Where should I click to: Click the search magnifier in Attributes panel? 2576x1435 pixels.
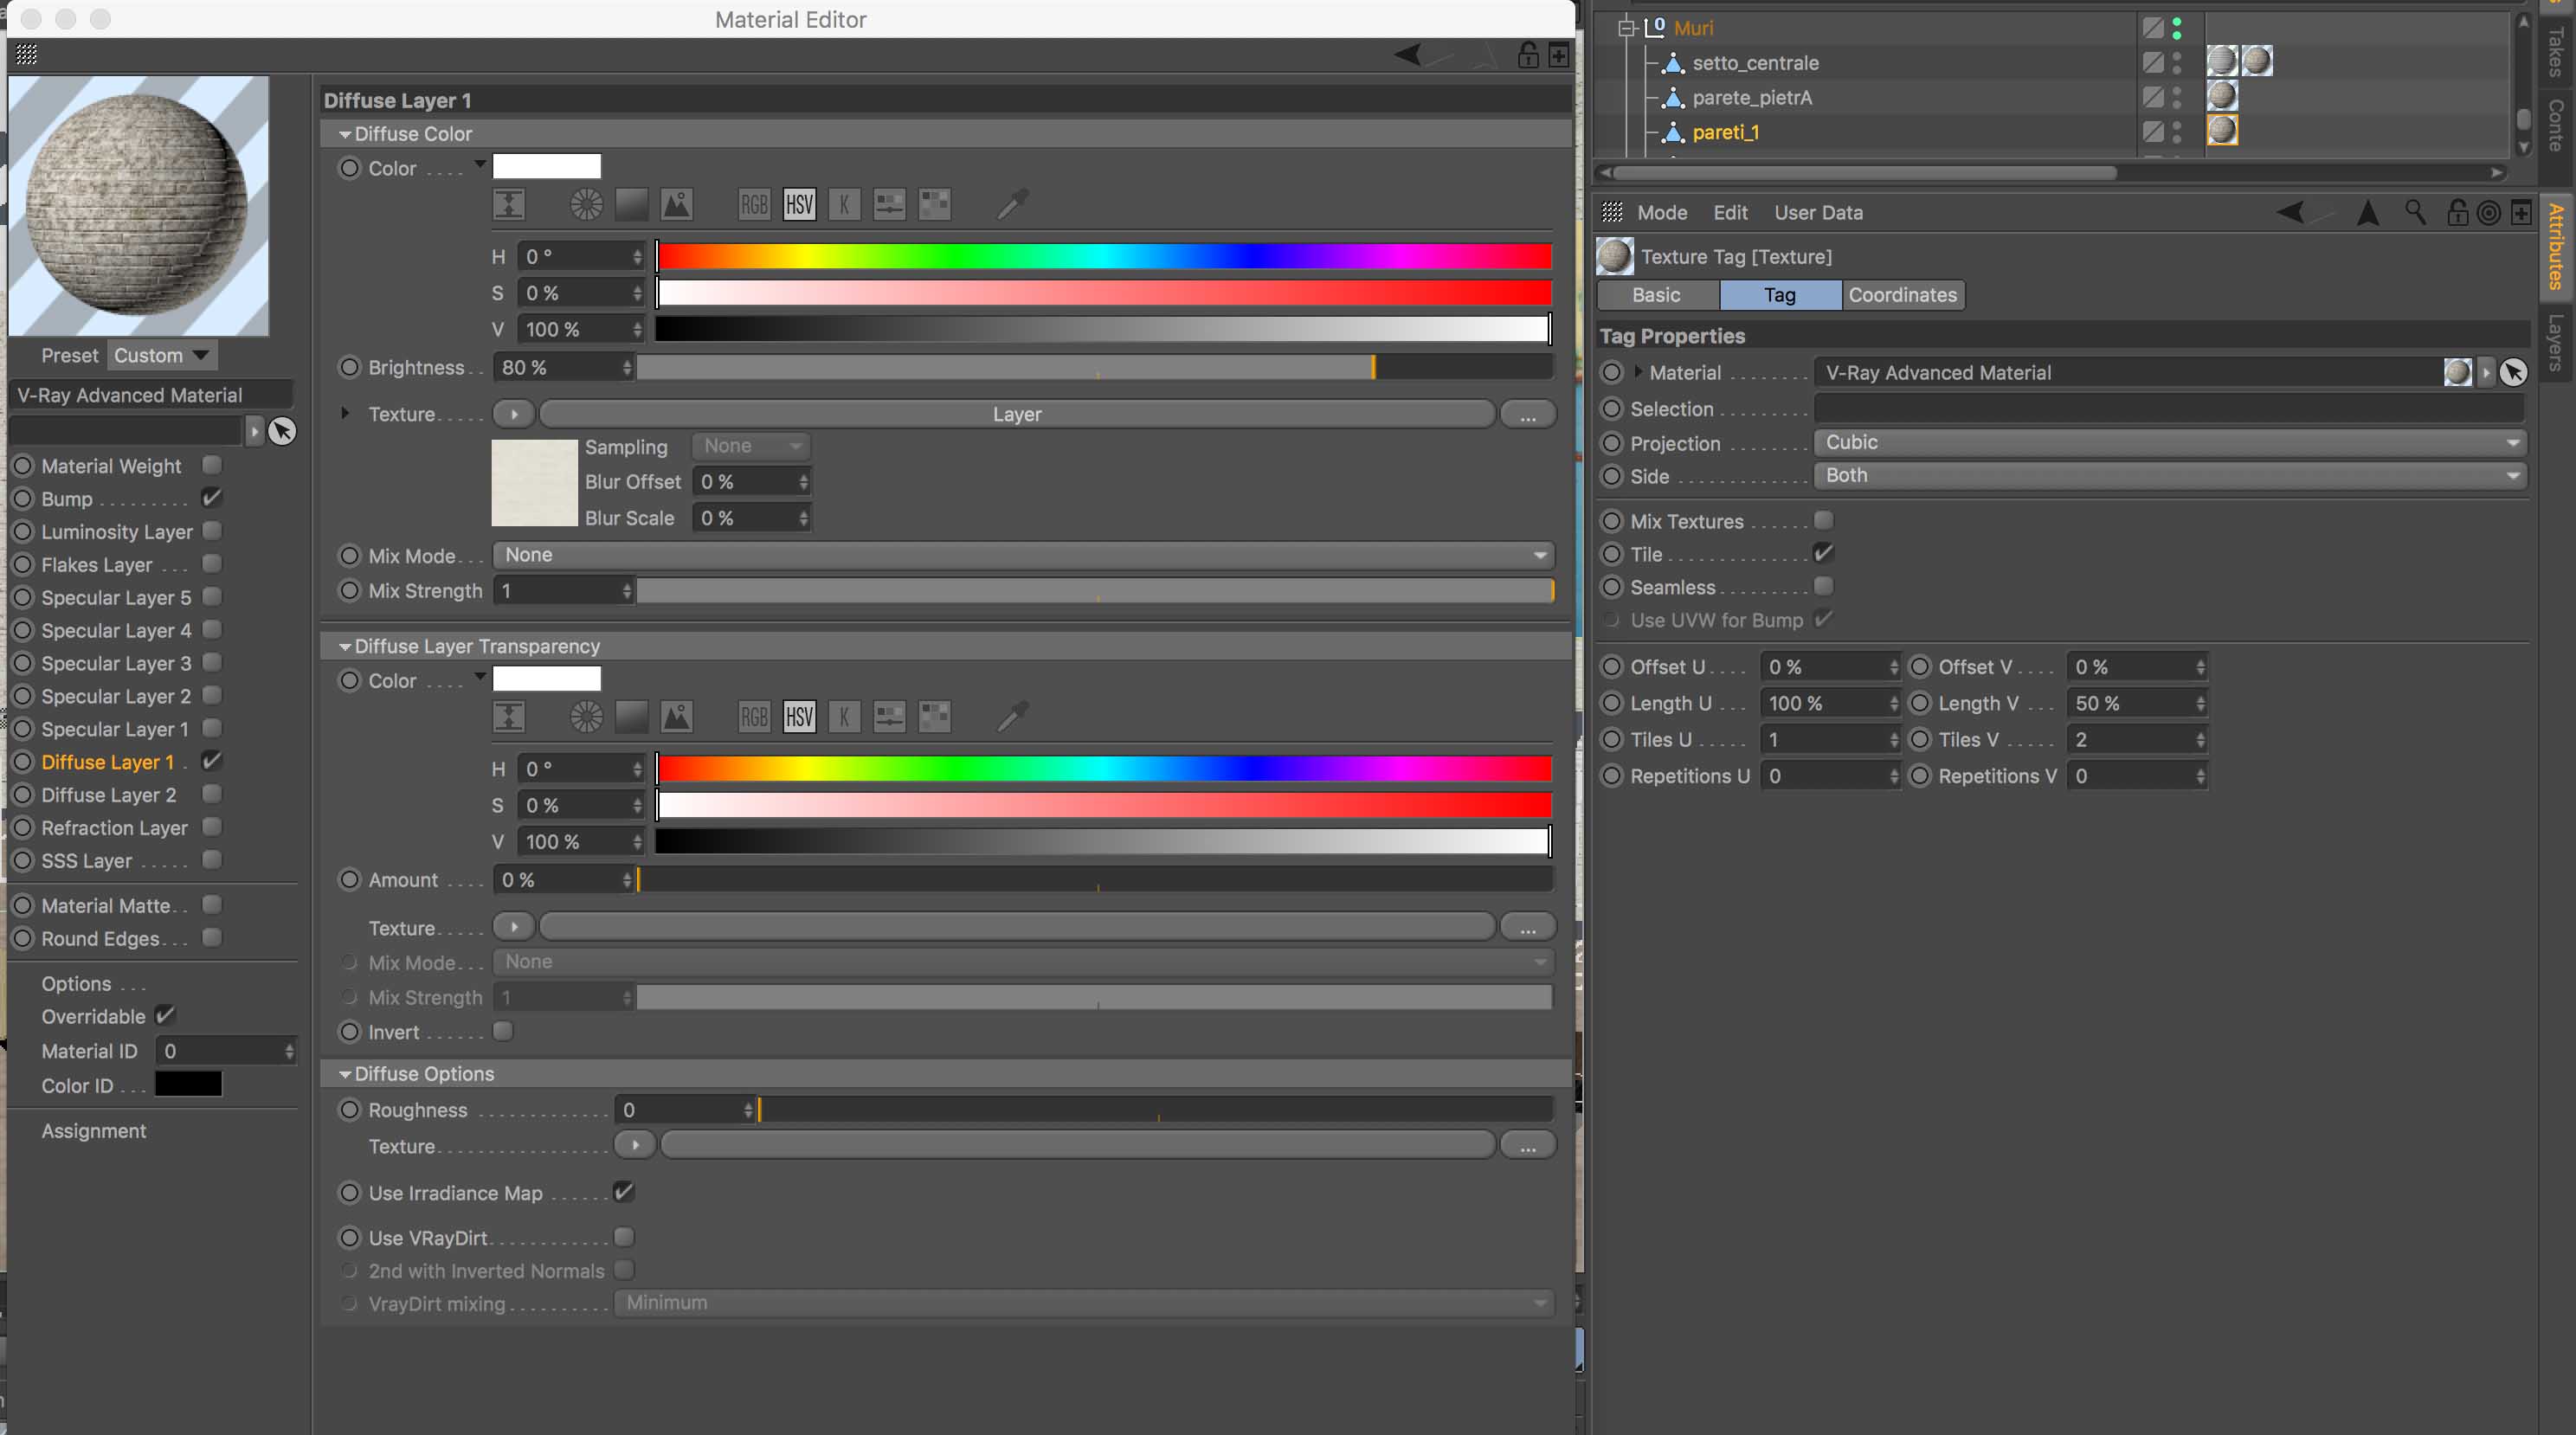point(2415,212)
